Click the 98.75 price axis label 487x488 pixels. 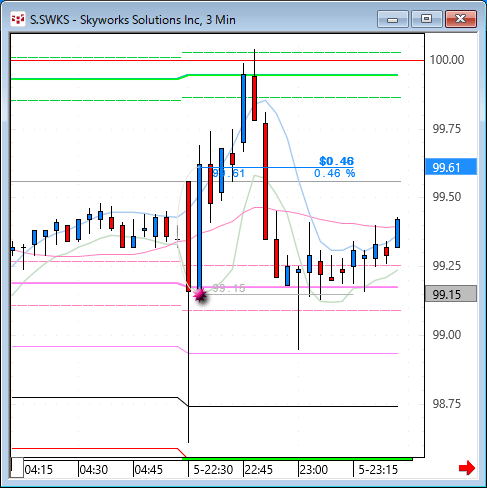(447, 404)
